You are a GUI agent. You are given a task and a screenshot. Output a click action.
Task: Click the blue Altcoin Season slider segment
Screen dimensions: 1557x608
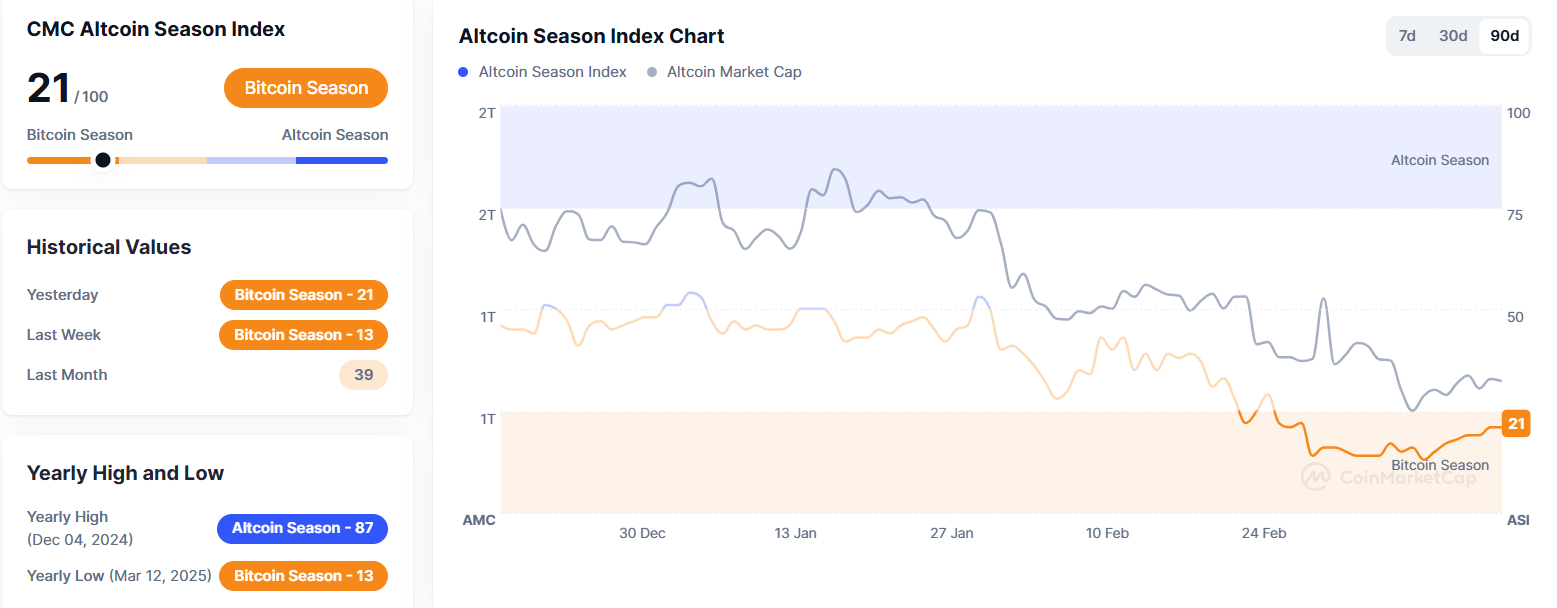(341, 160)
